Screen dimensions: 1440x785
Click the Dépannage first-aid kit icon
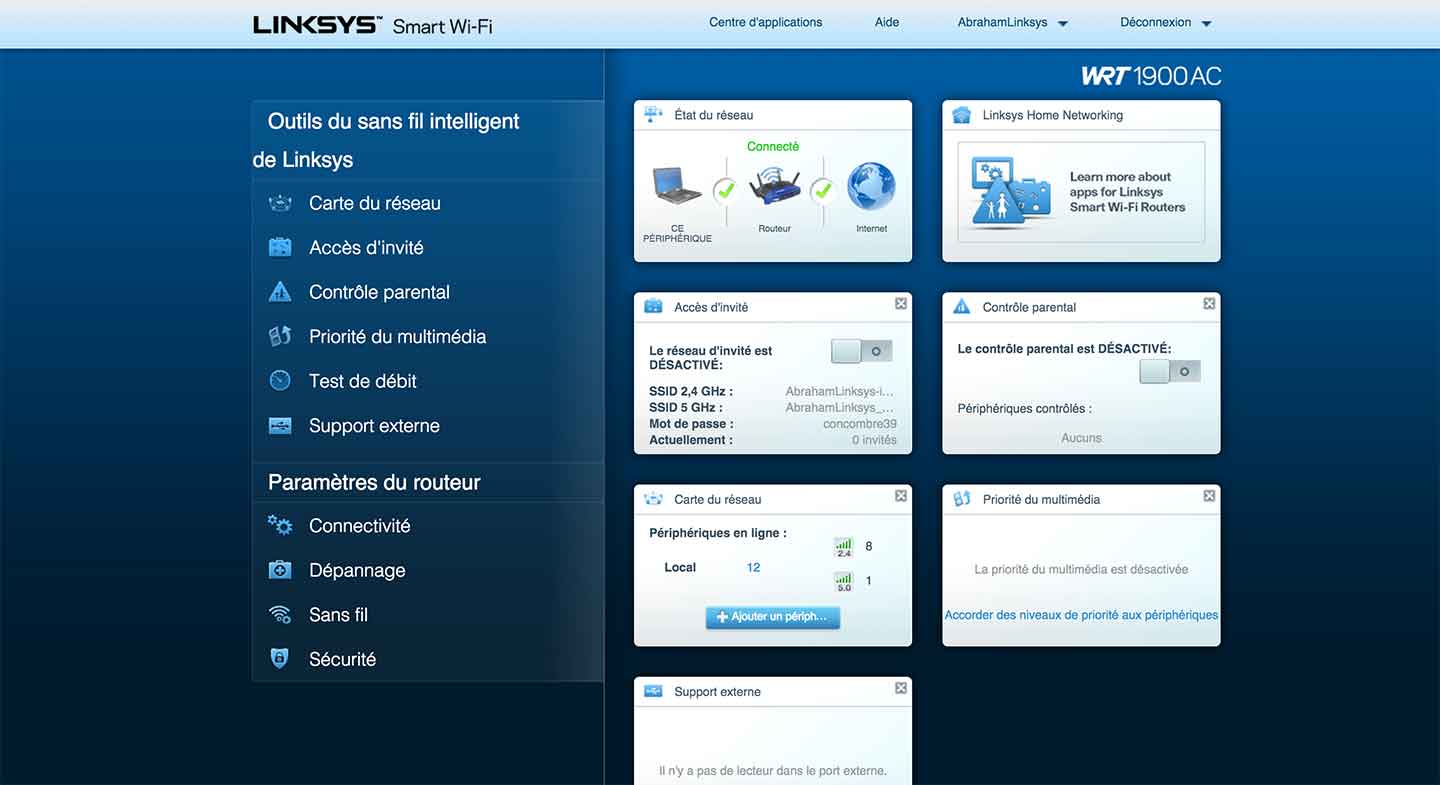pos(280,570)
